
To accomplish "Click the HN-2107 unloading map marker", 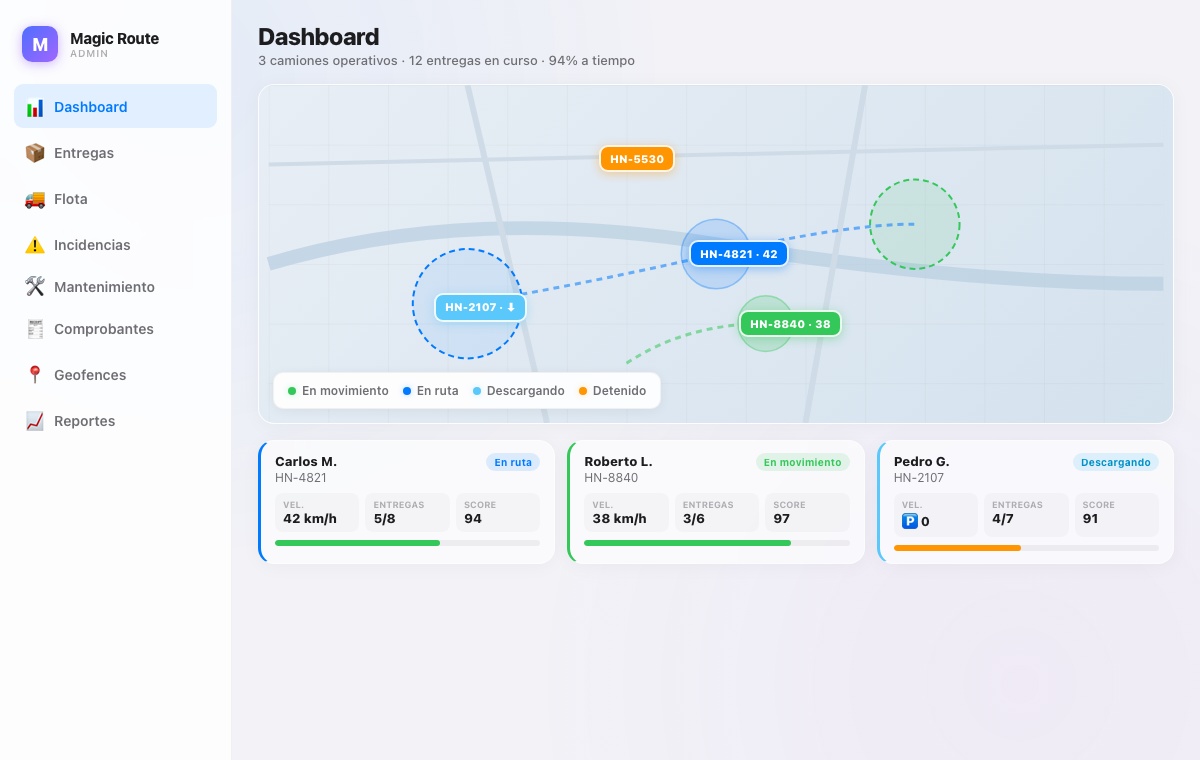I will 480,307.
